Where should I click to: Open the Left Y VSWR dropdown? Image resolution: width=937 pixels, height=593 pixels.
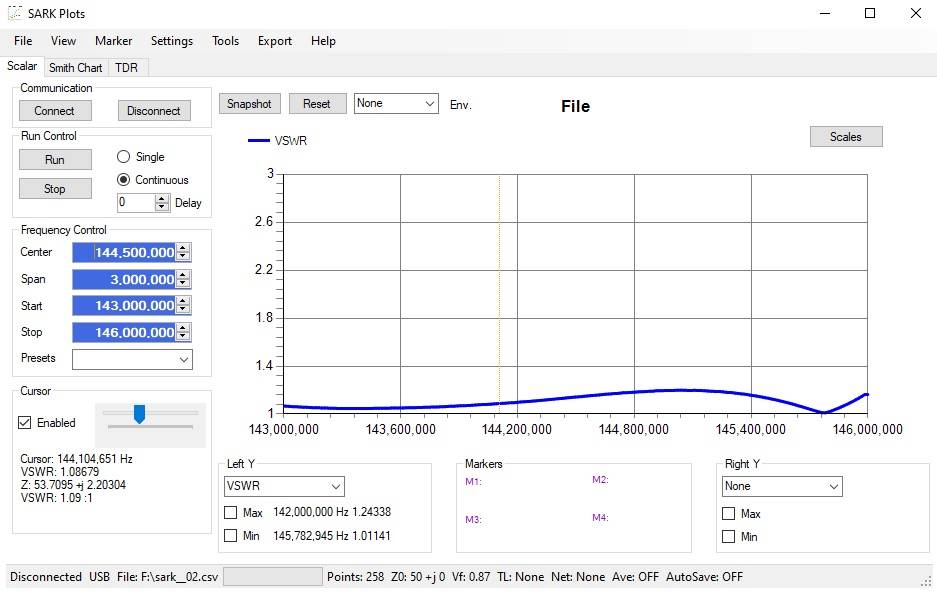[284, 486]
